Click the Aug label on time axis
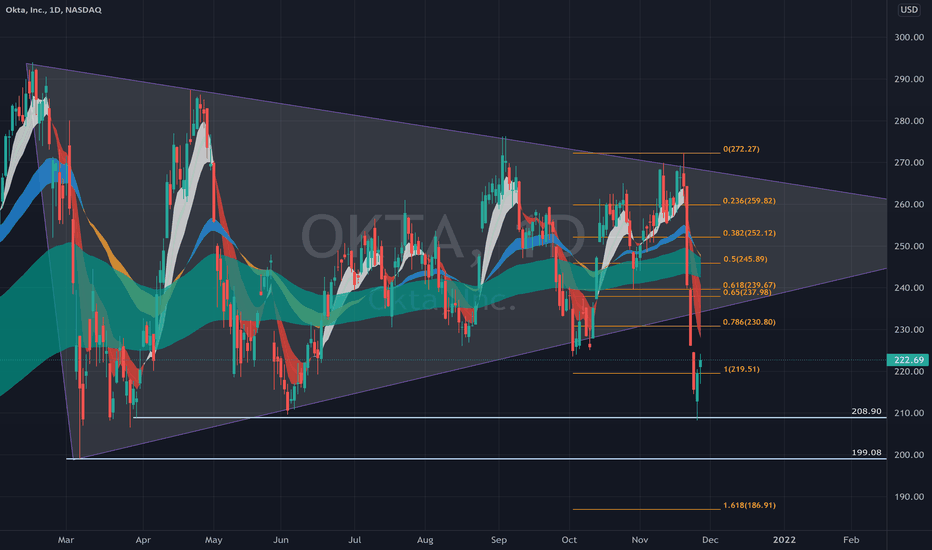 tap(425, 540)
